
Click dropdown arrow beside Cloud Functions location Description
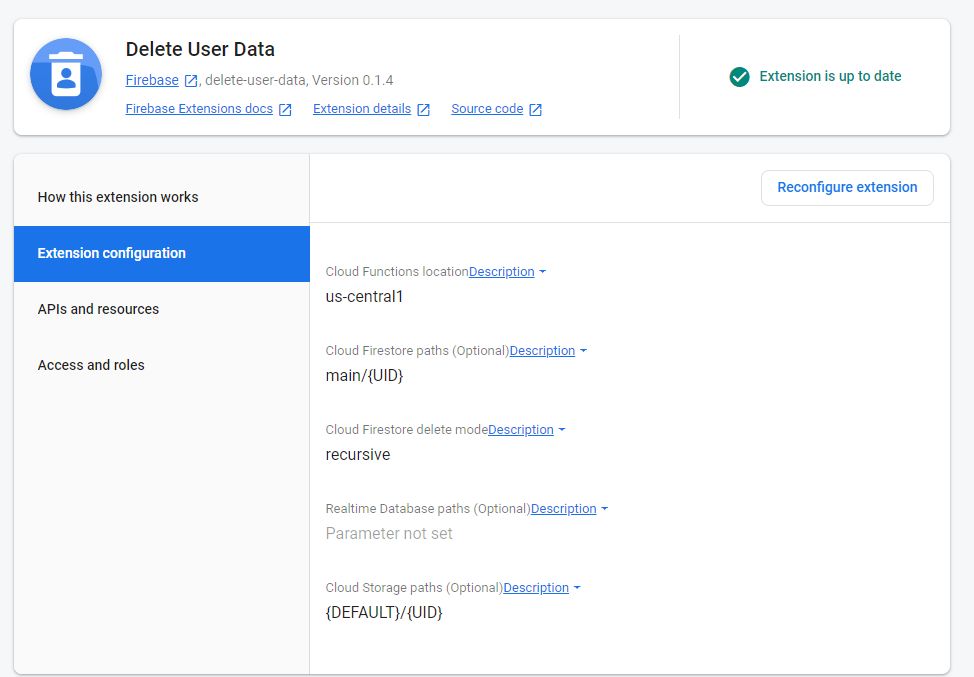tap(542, 272)
